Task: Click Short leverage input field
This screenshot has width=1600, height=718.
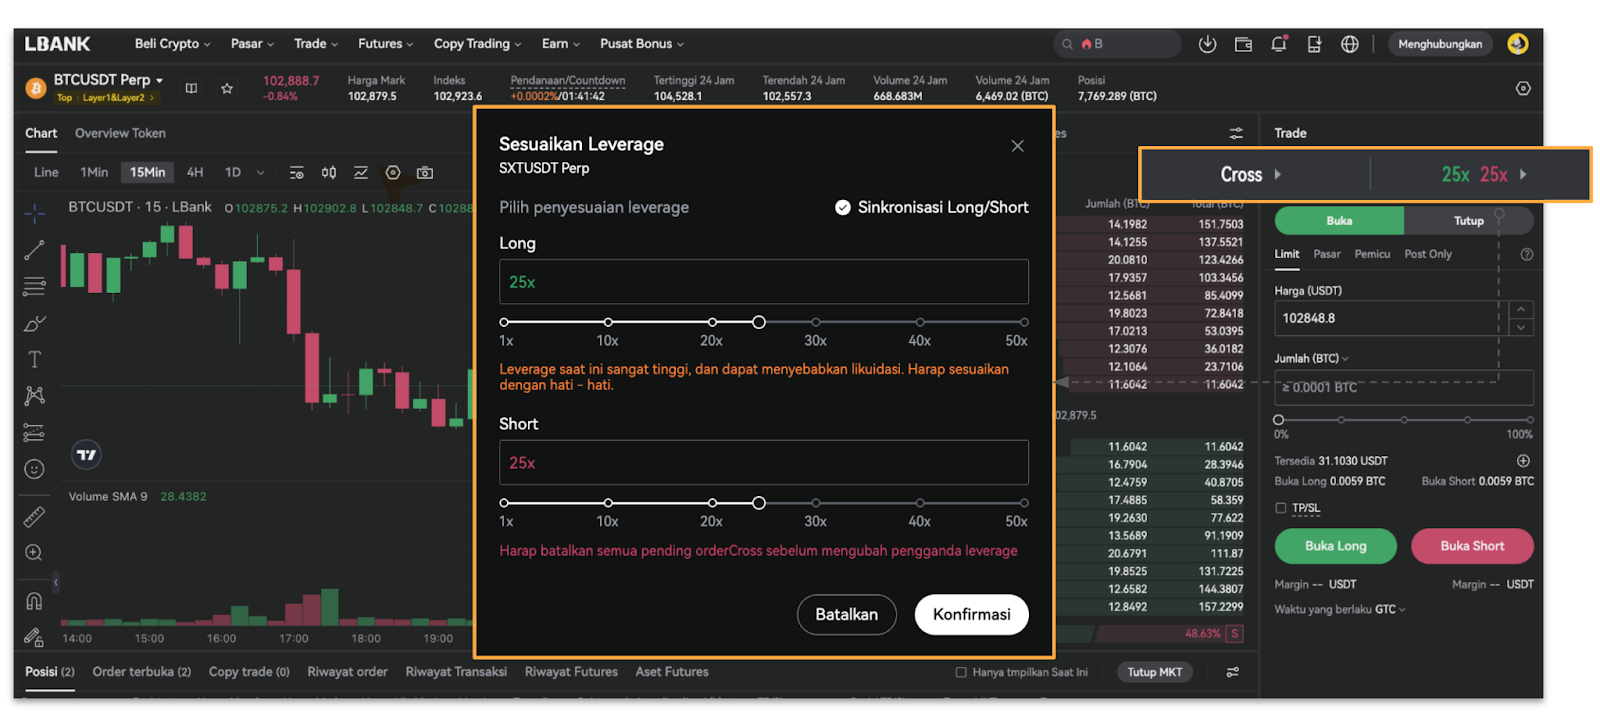Action: 764,463
